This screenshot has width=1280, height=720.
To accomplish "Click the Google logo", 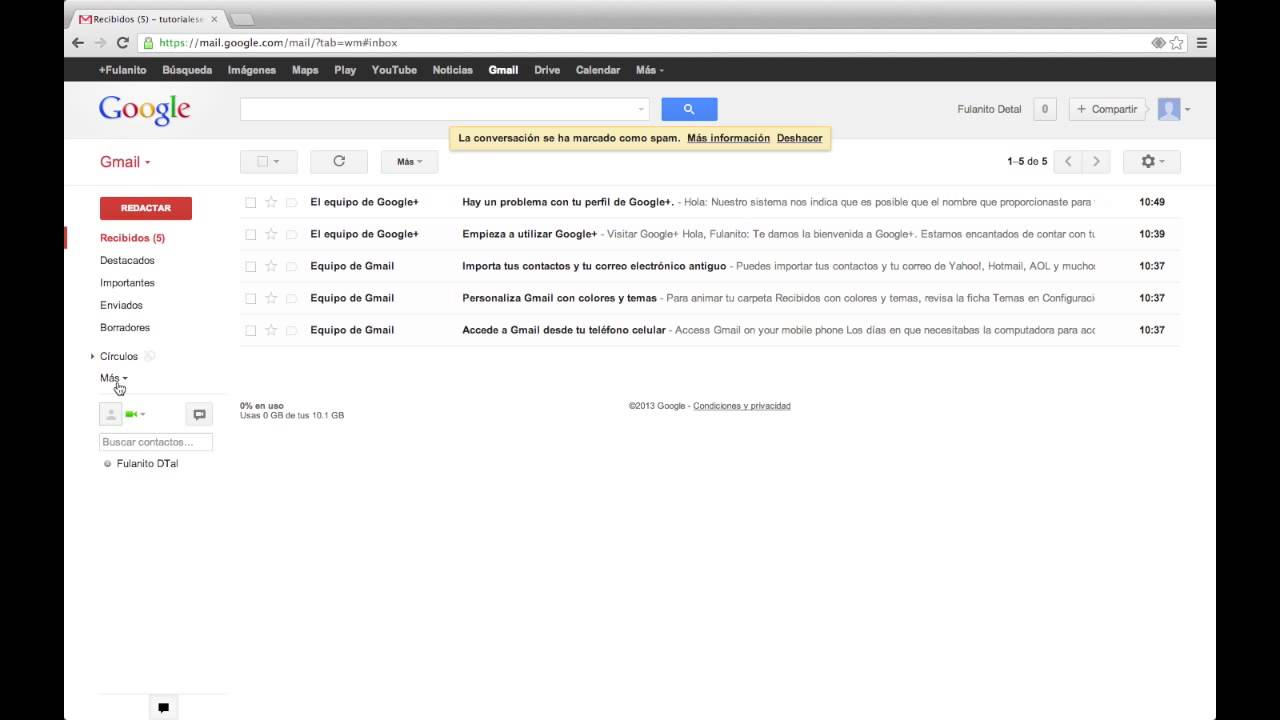I will 144,110.
